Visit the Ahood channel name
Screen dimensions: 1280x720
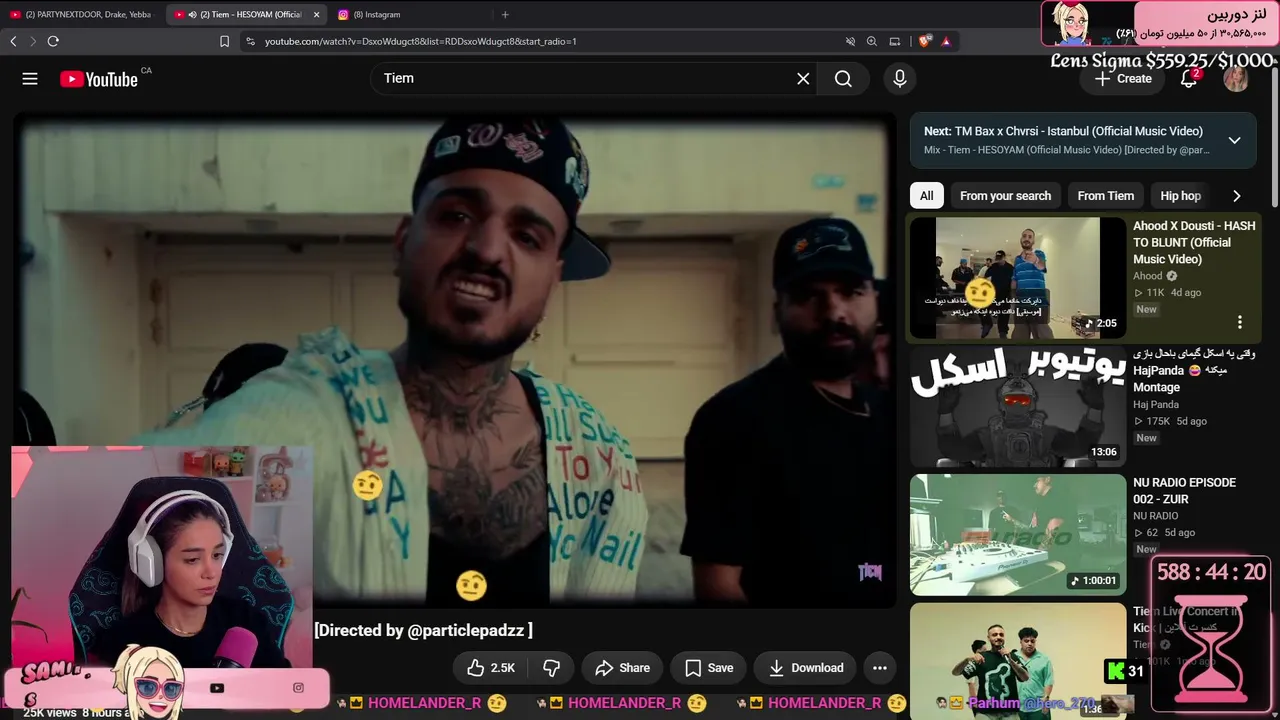pyautogui.click(x=1148, y=276)
